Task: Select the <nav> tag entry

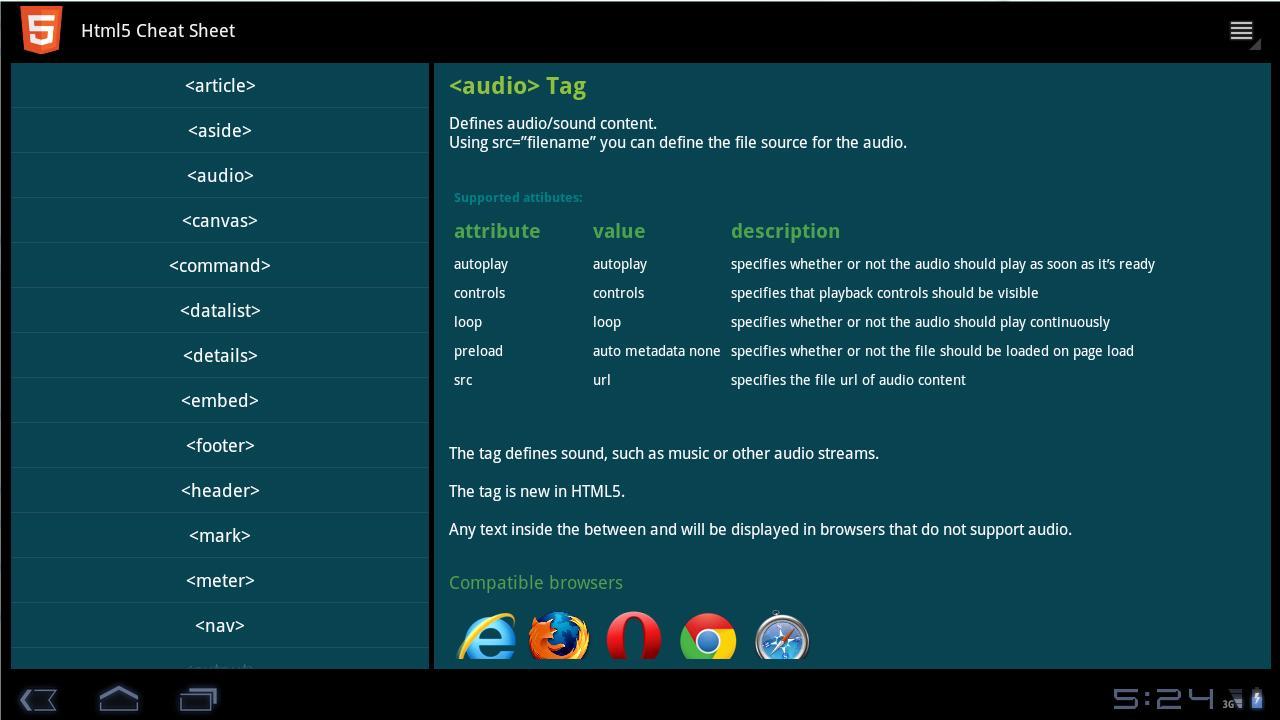Action: click(x=219, y=625)
